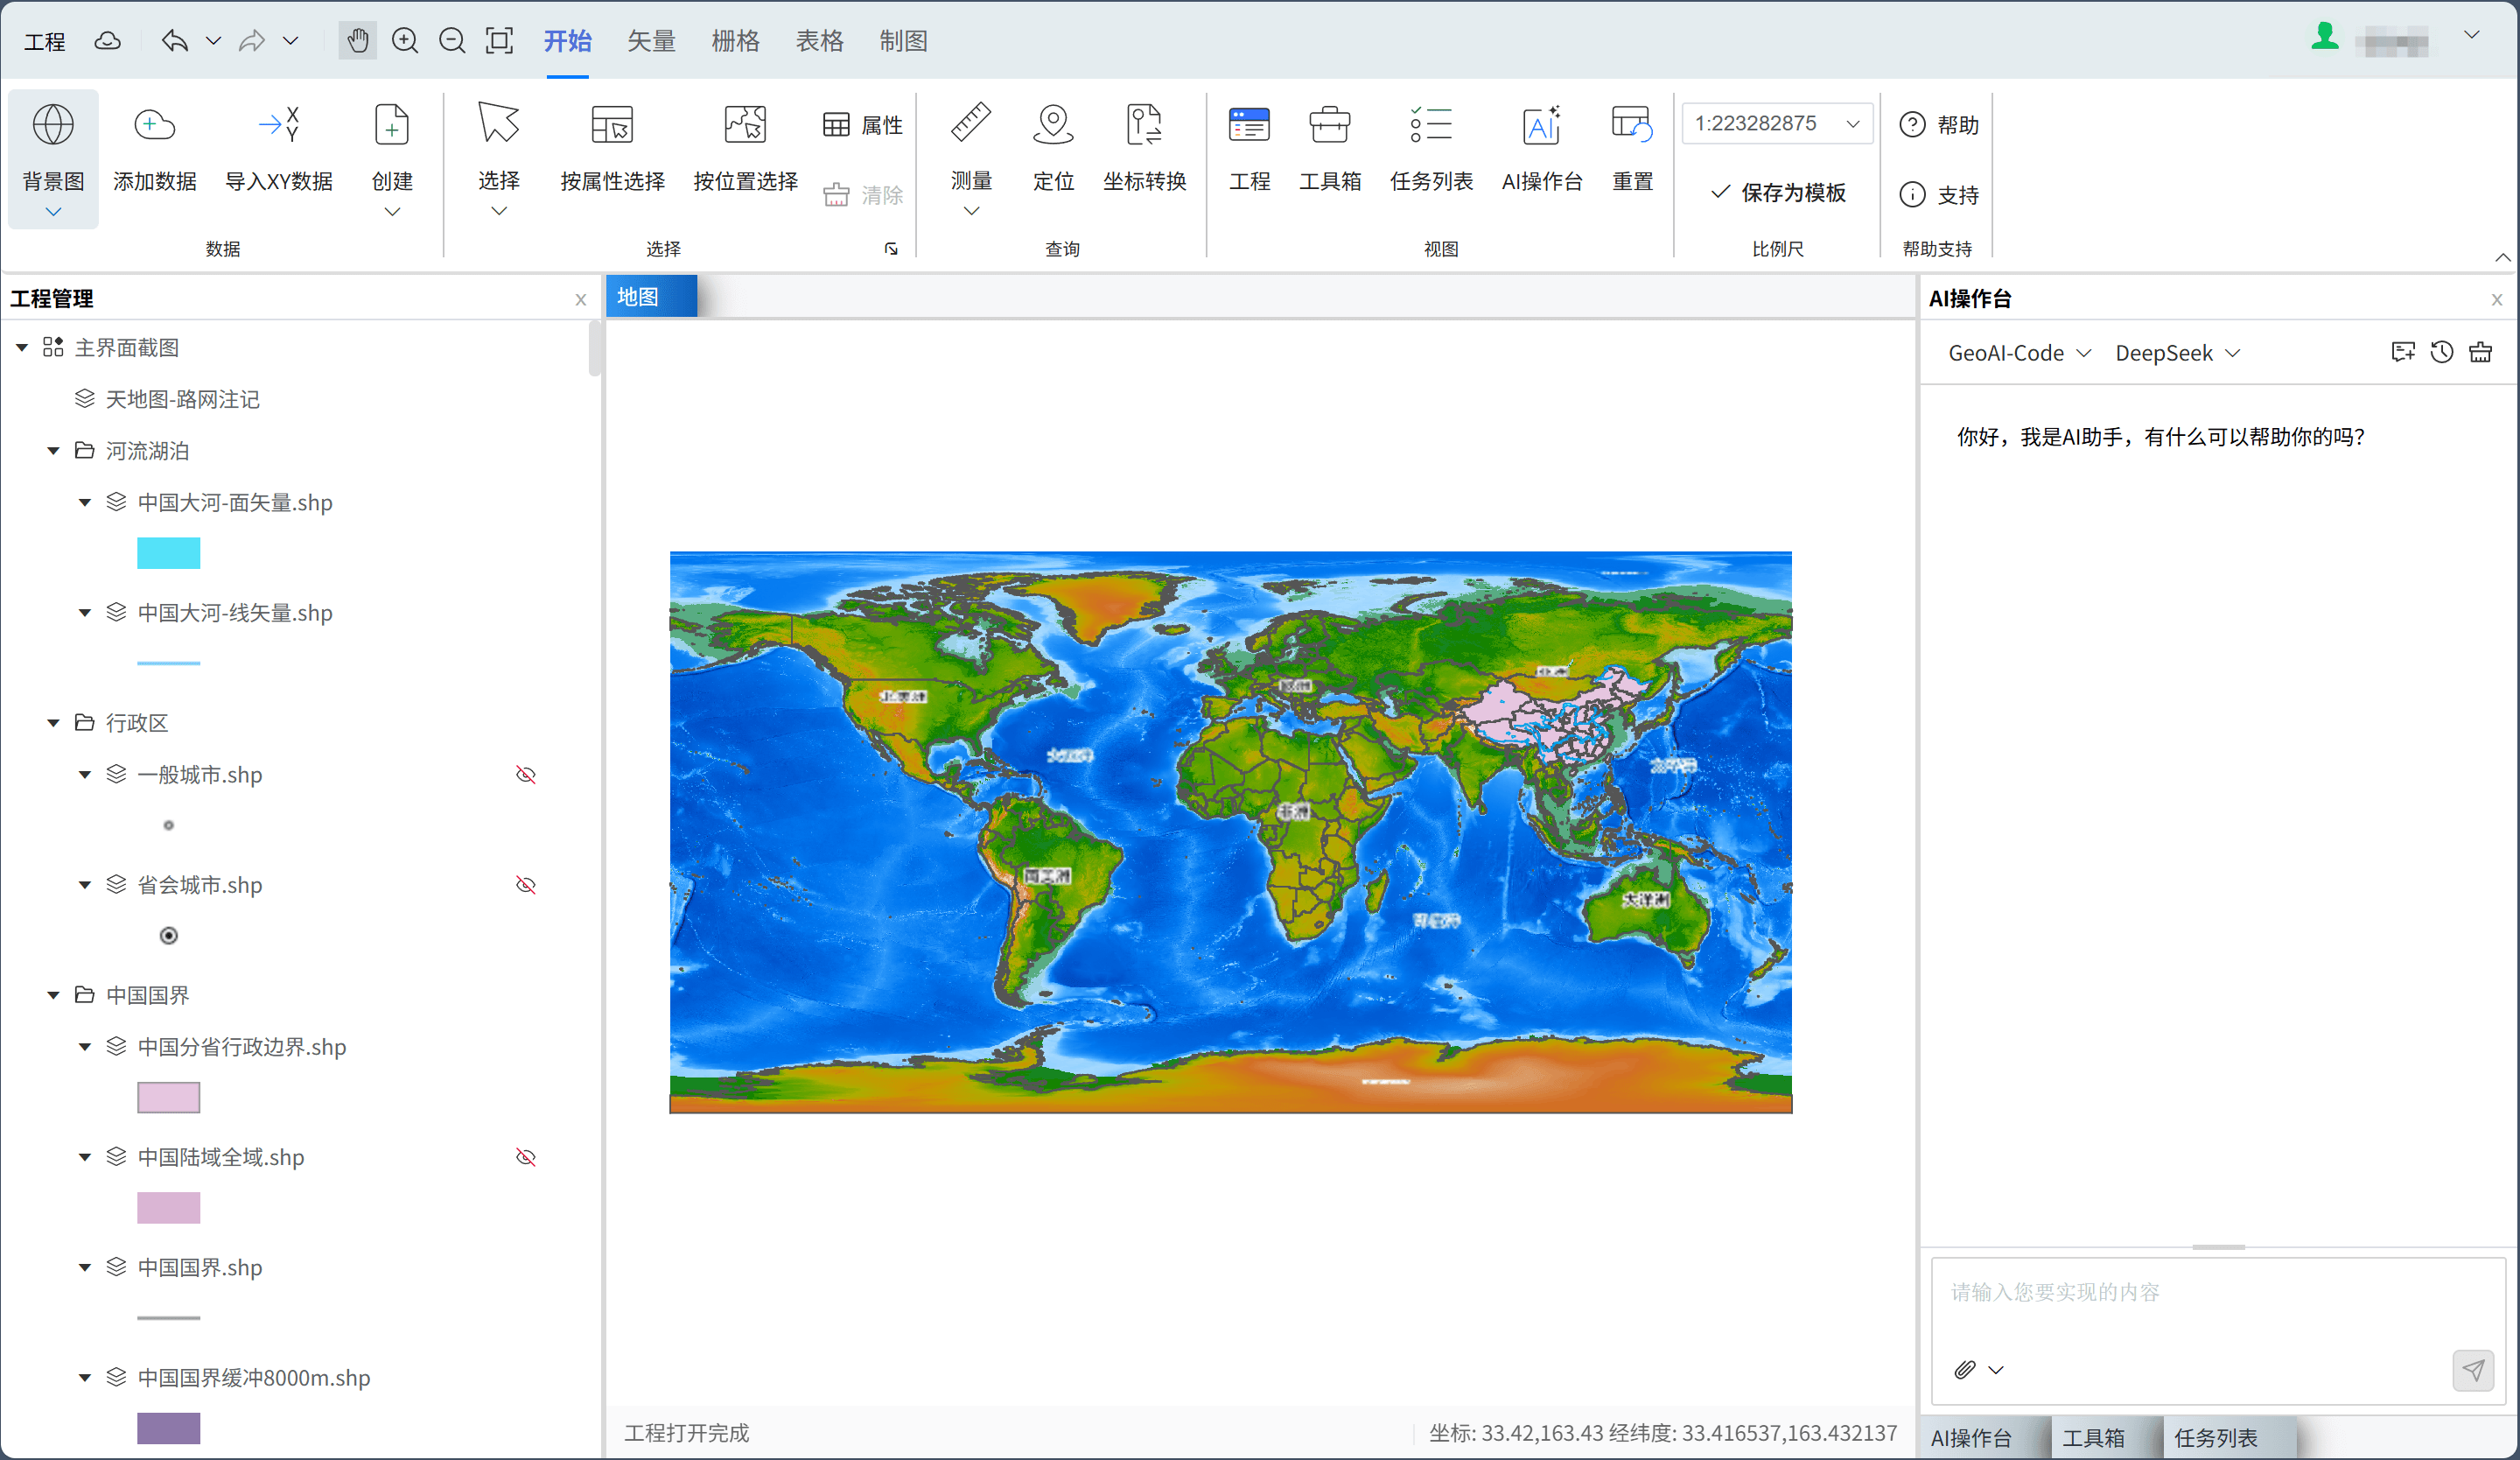Click the attachment paperclip icon in chat
2520x1460 pixels.
(x=1964, y=1369)
